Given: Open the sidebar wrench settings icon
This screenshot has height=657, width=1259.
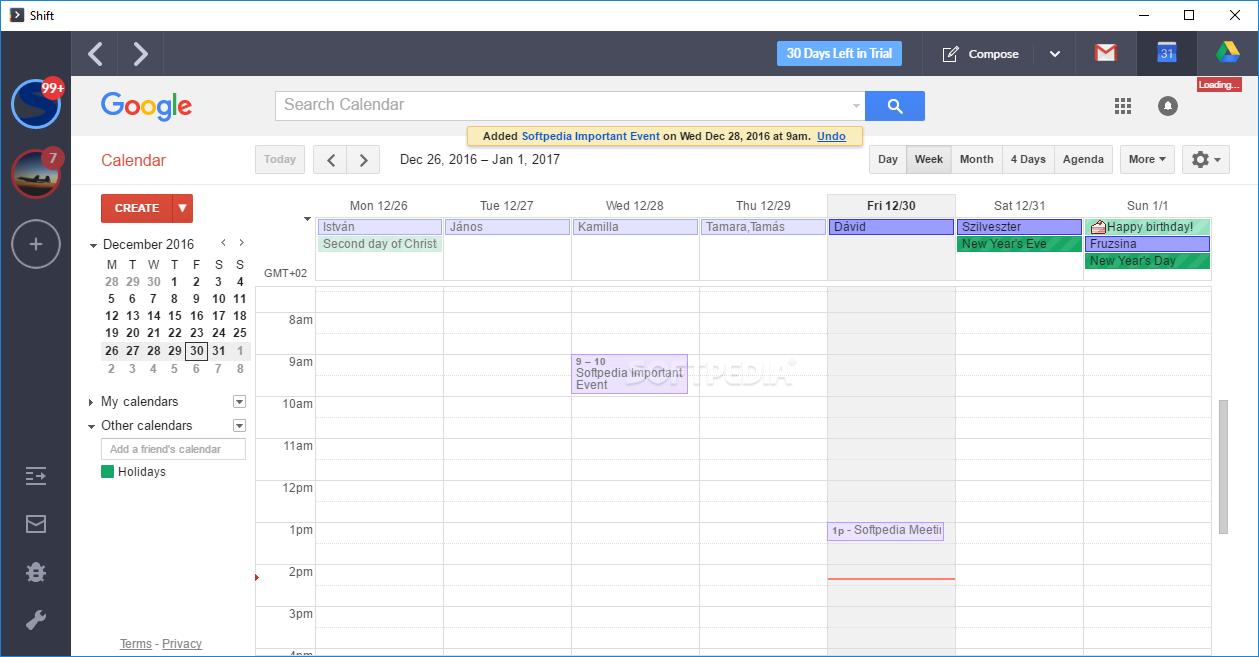Looking at the screenshot, I should (36, 620).
